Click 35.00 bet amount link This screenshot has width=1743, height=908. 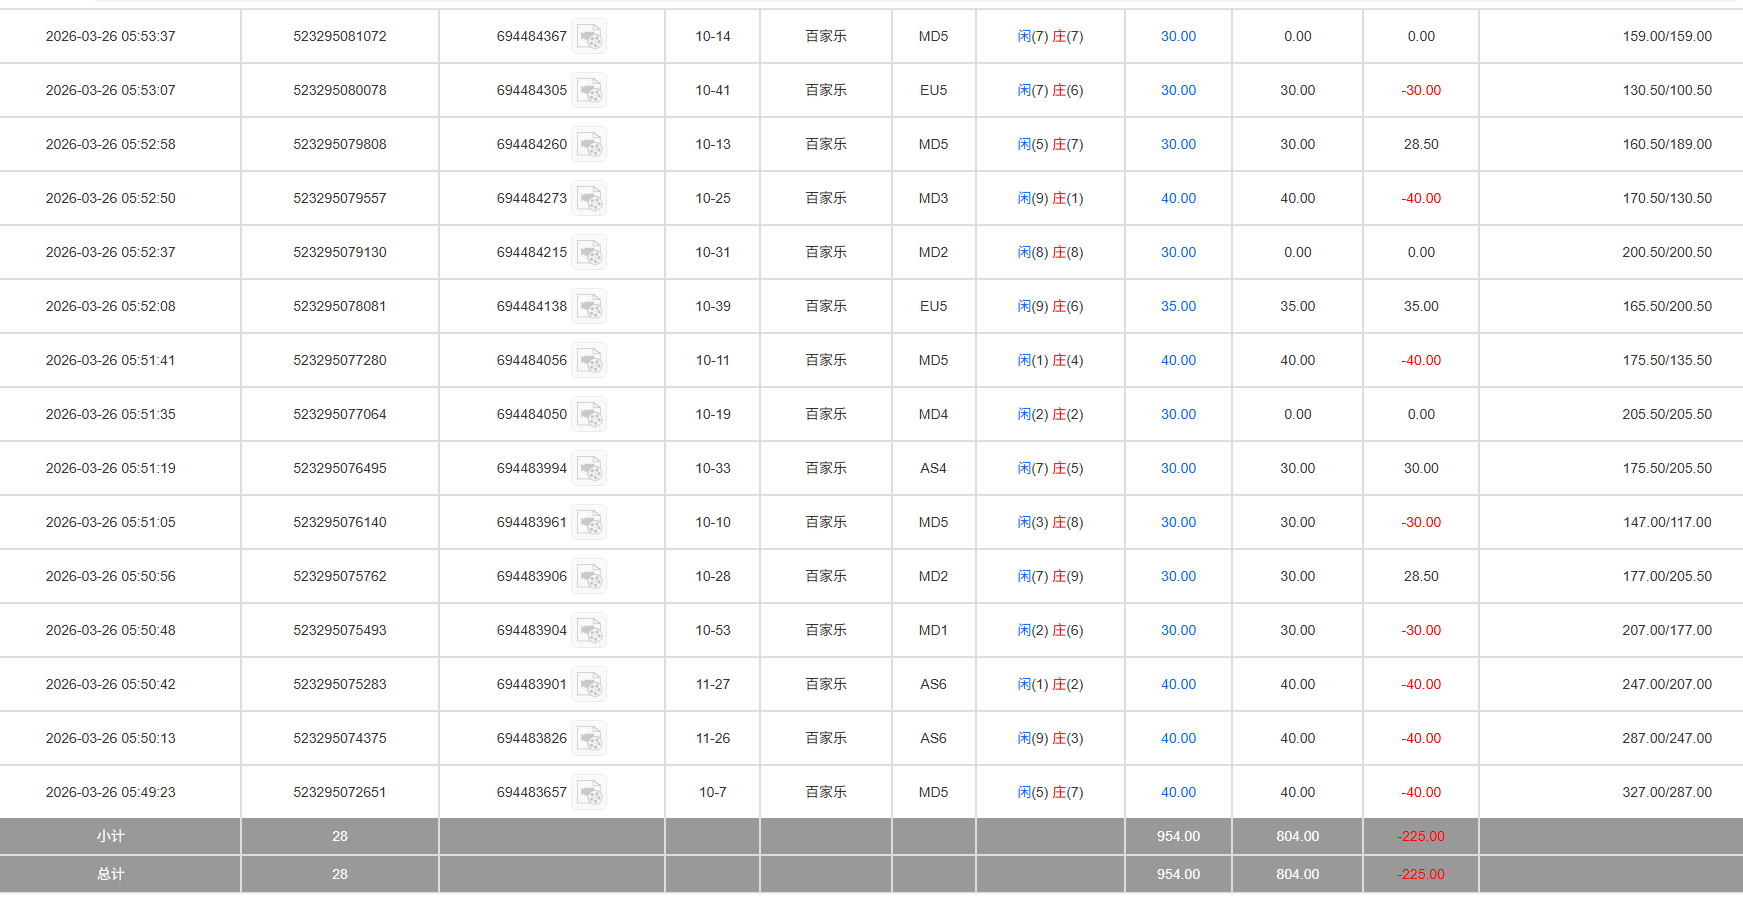1178,307
